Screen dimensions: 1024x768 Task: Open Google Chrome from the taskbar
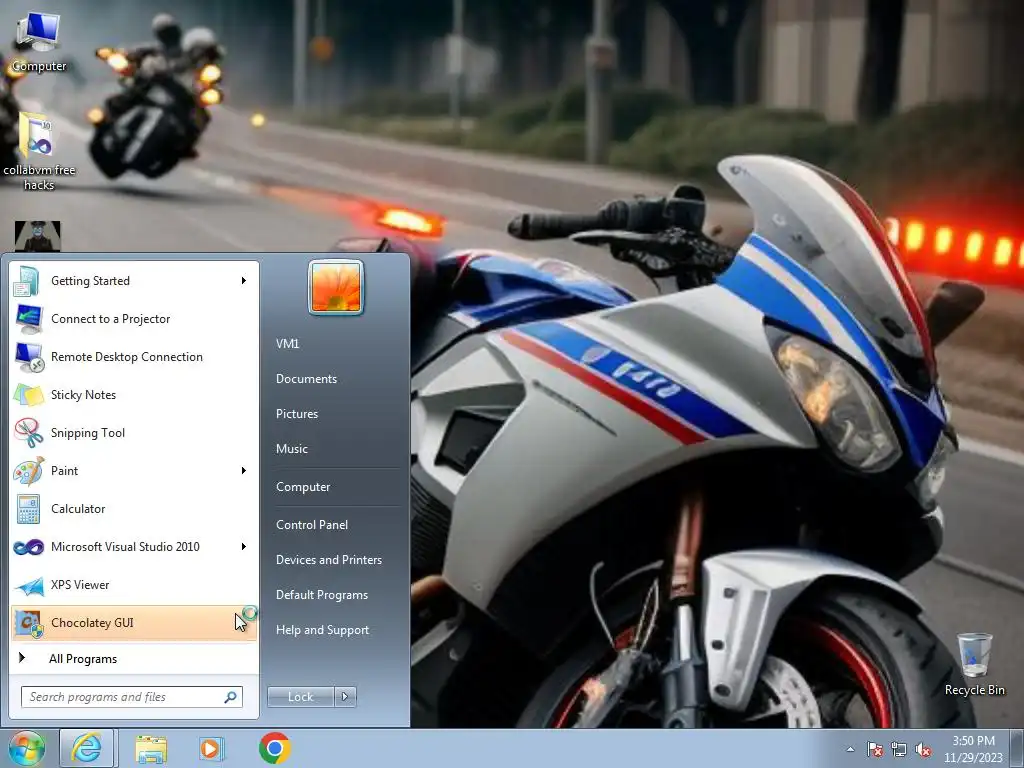(x=274, y=748)
